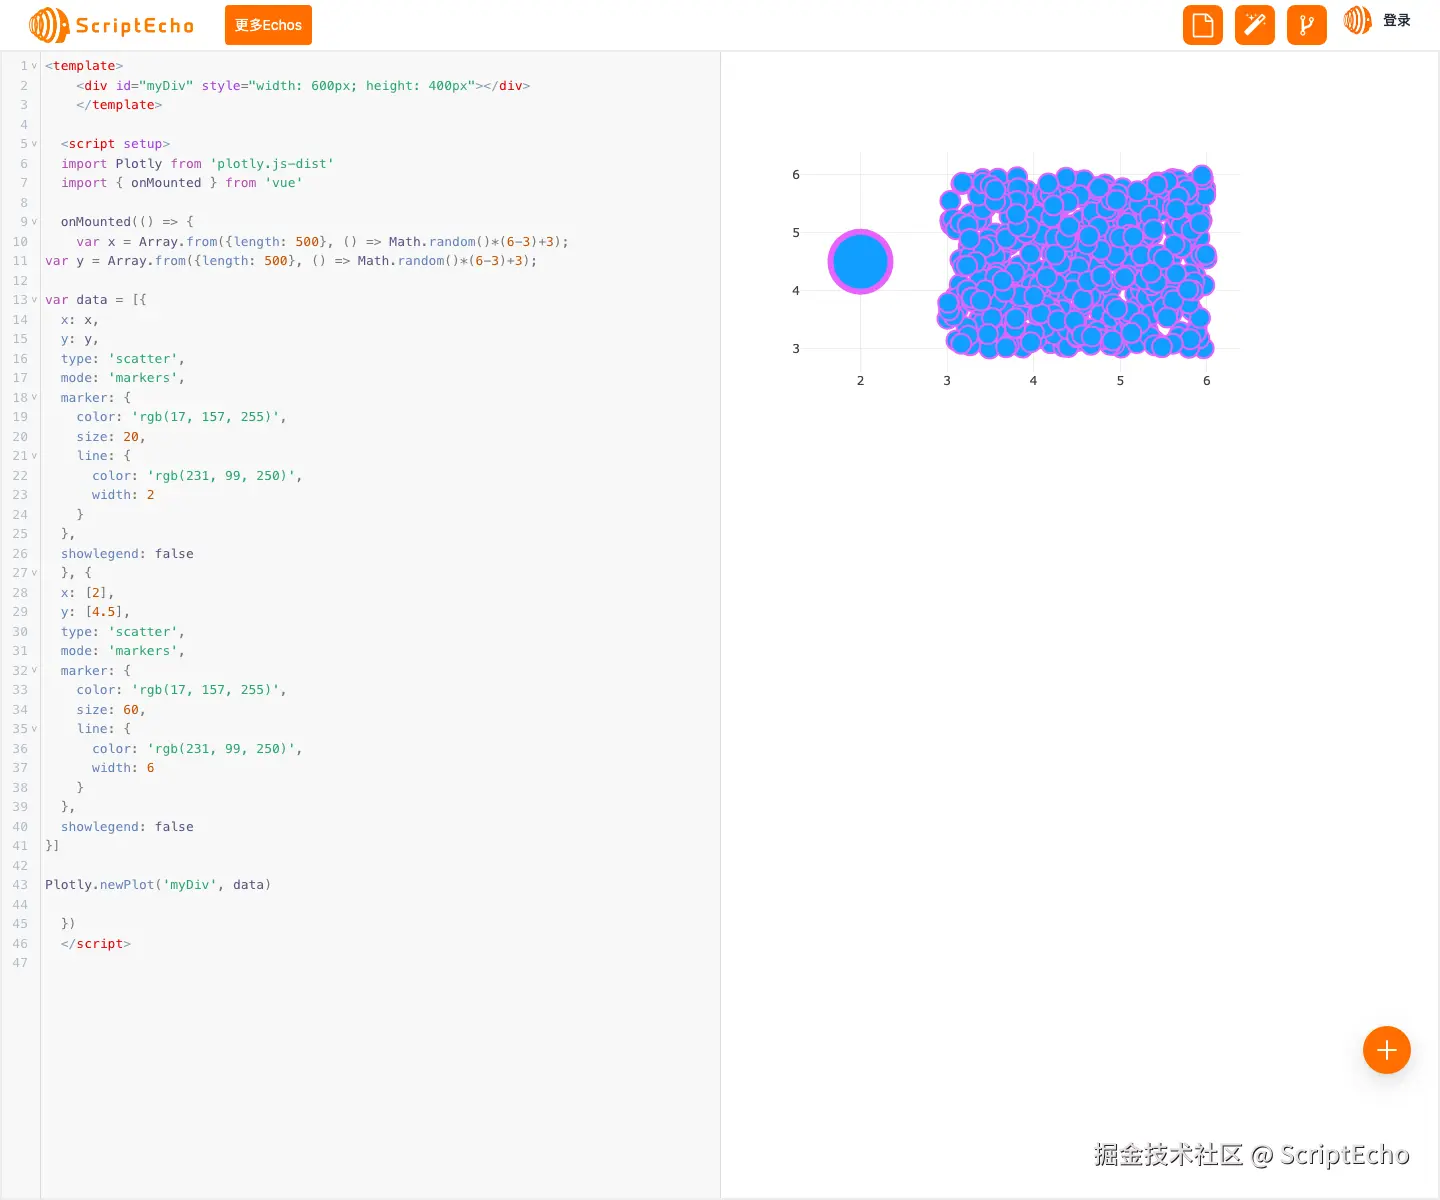Click 'y: [4.5],' in the code

tap(95, 612)
